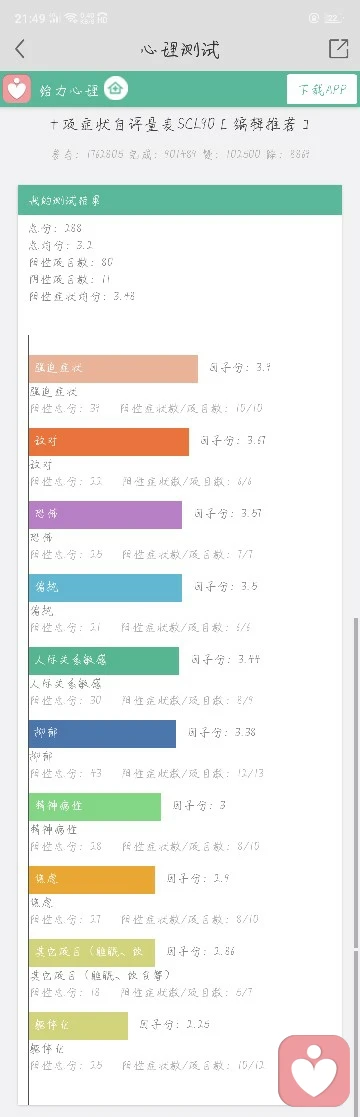Tap the 人际关系敏感 green bar
This screenshot has width=360, height=1117.
[104, 660]
